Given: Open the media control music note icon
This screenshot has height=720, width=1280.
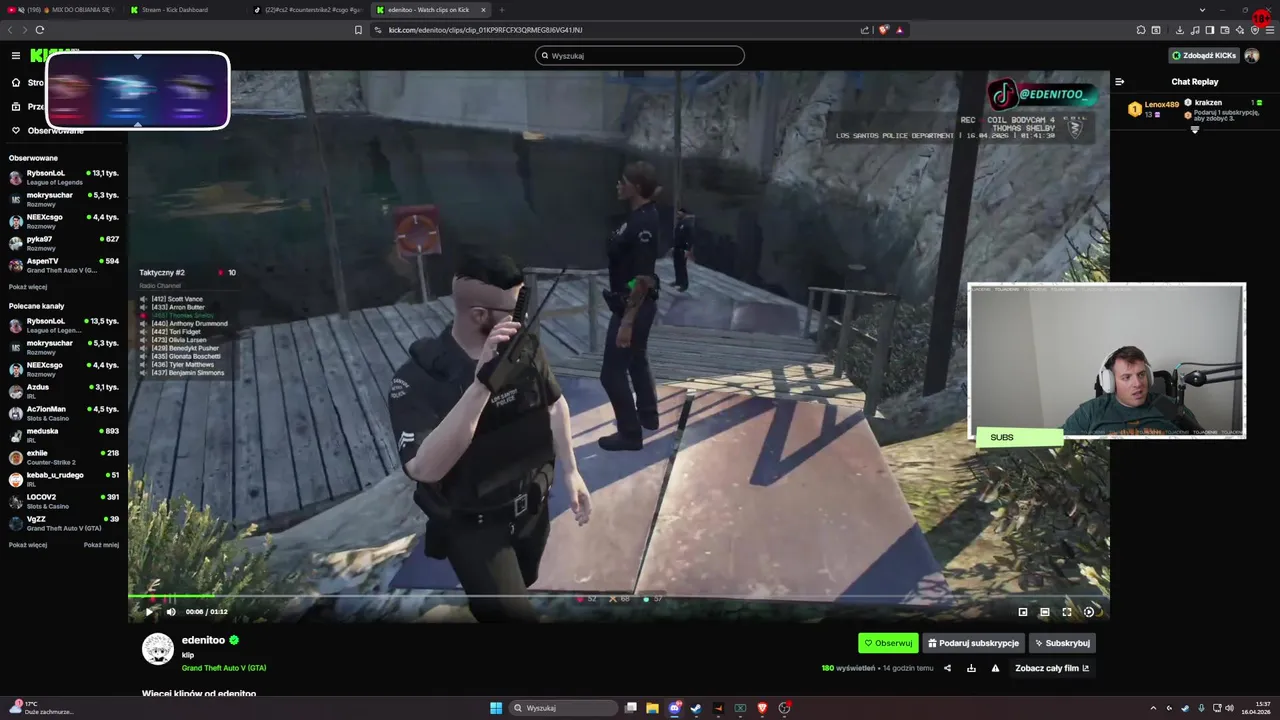Looking at the screenshot, I should pos(1195,30).
